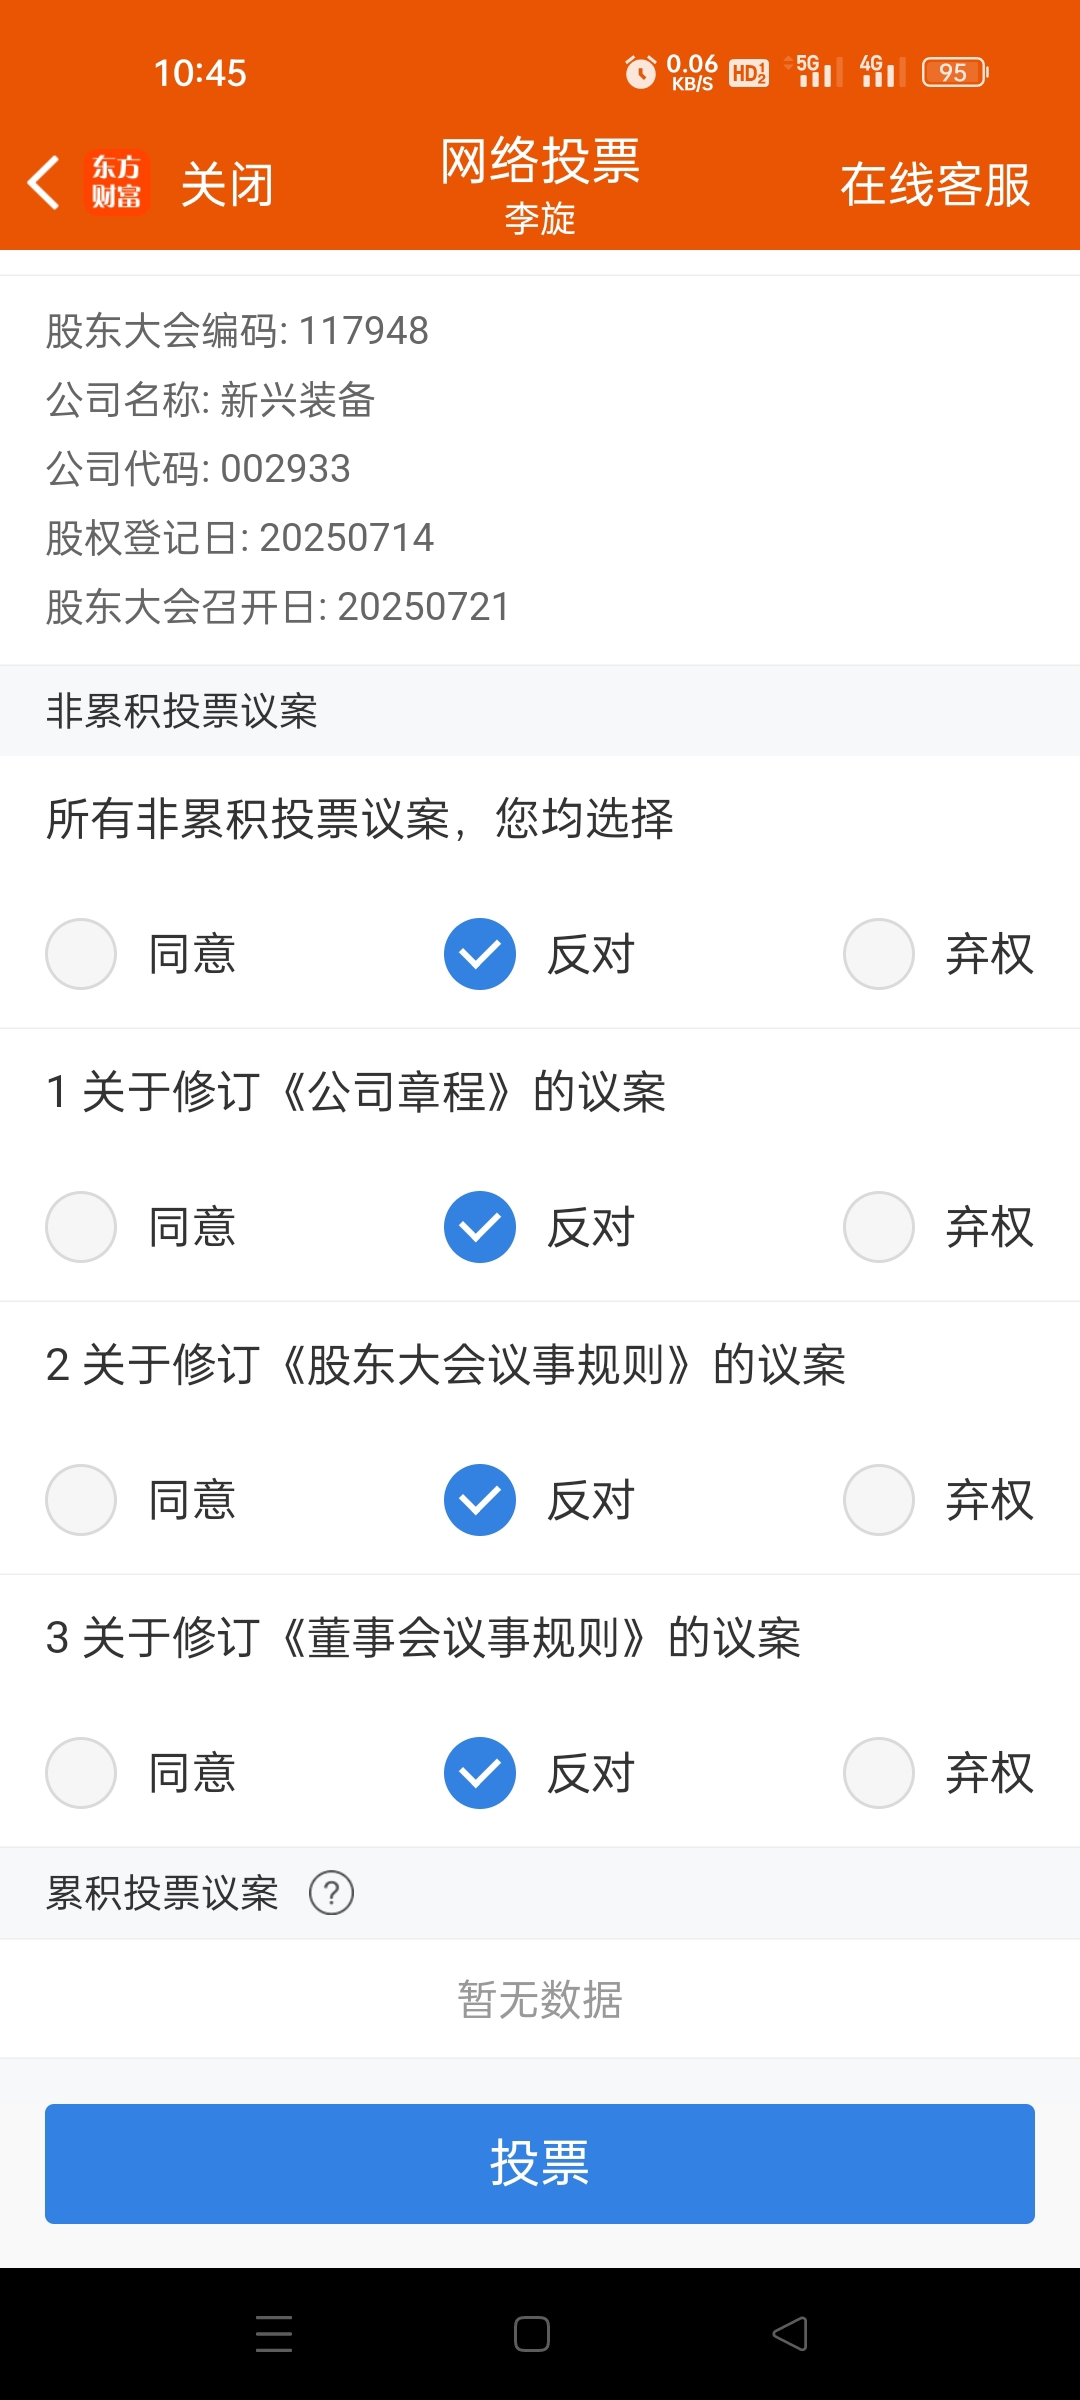Tap Android recent apps menu icon

[274, 2334]
